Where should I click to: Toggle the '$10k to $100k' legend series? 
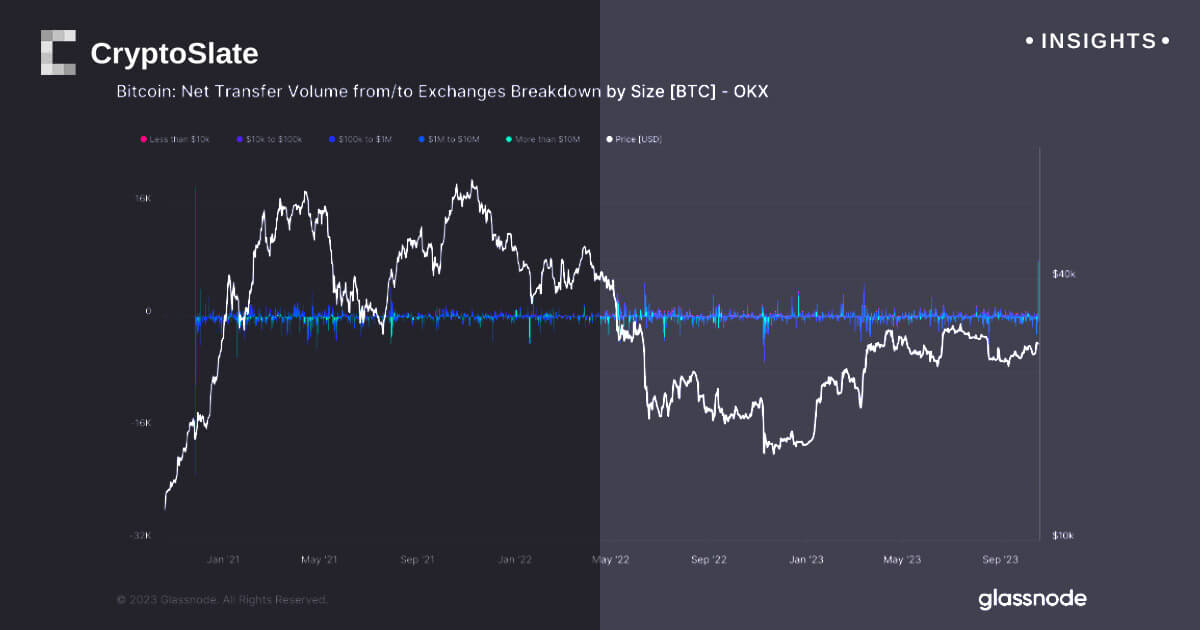click(x=273, y=139)
